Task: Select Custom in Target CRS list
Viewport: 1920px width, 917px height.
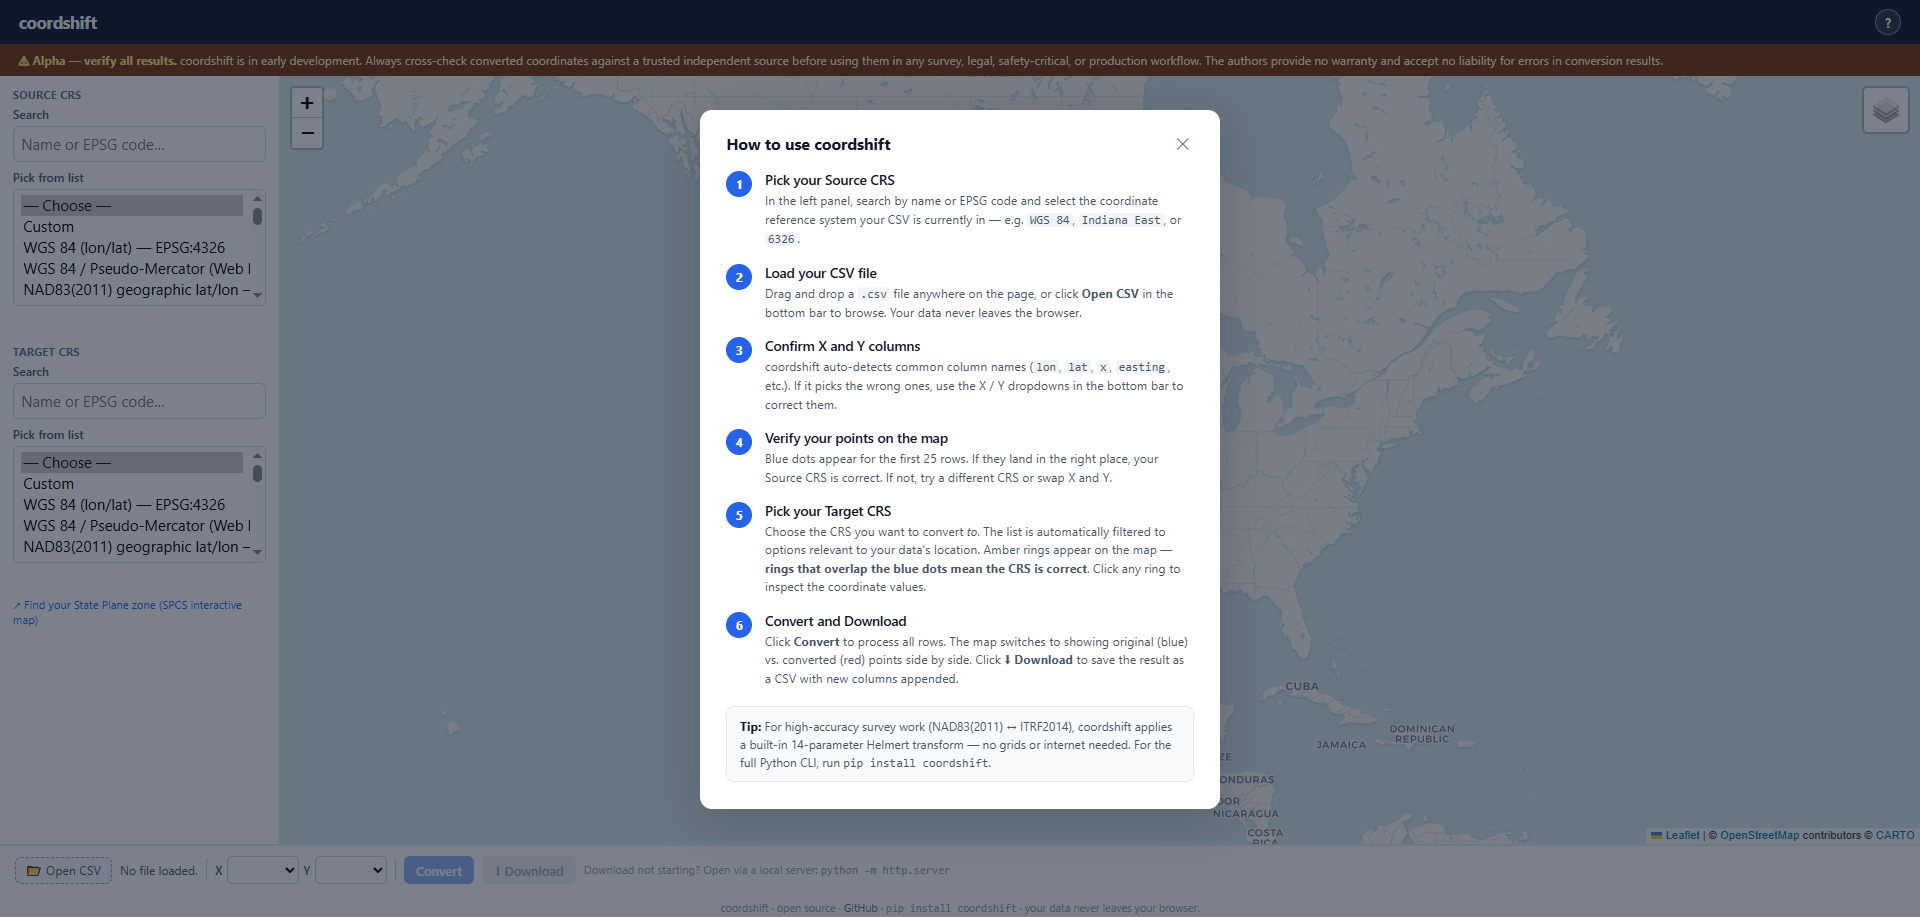Action: (132, 484)
